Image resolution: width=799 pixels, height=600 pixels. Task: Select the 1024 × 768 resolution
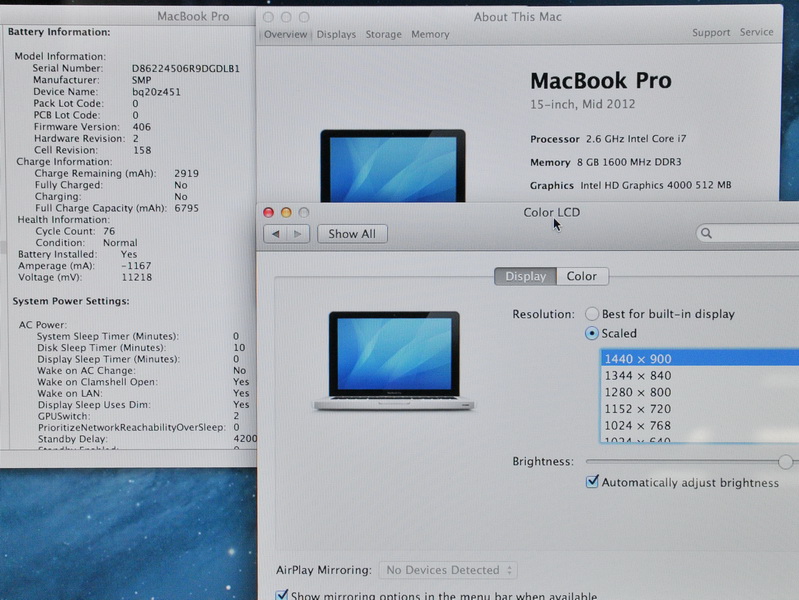point(700,426)
